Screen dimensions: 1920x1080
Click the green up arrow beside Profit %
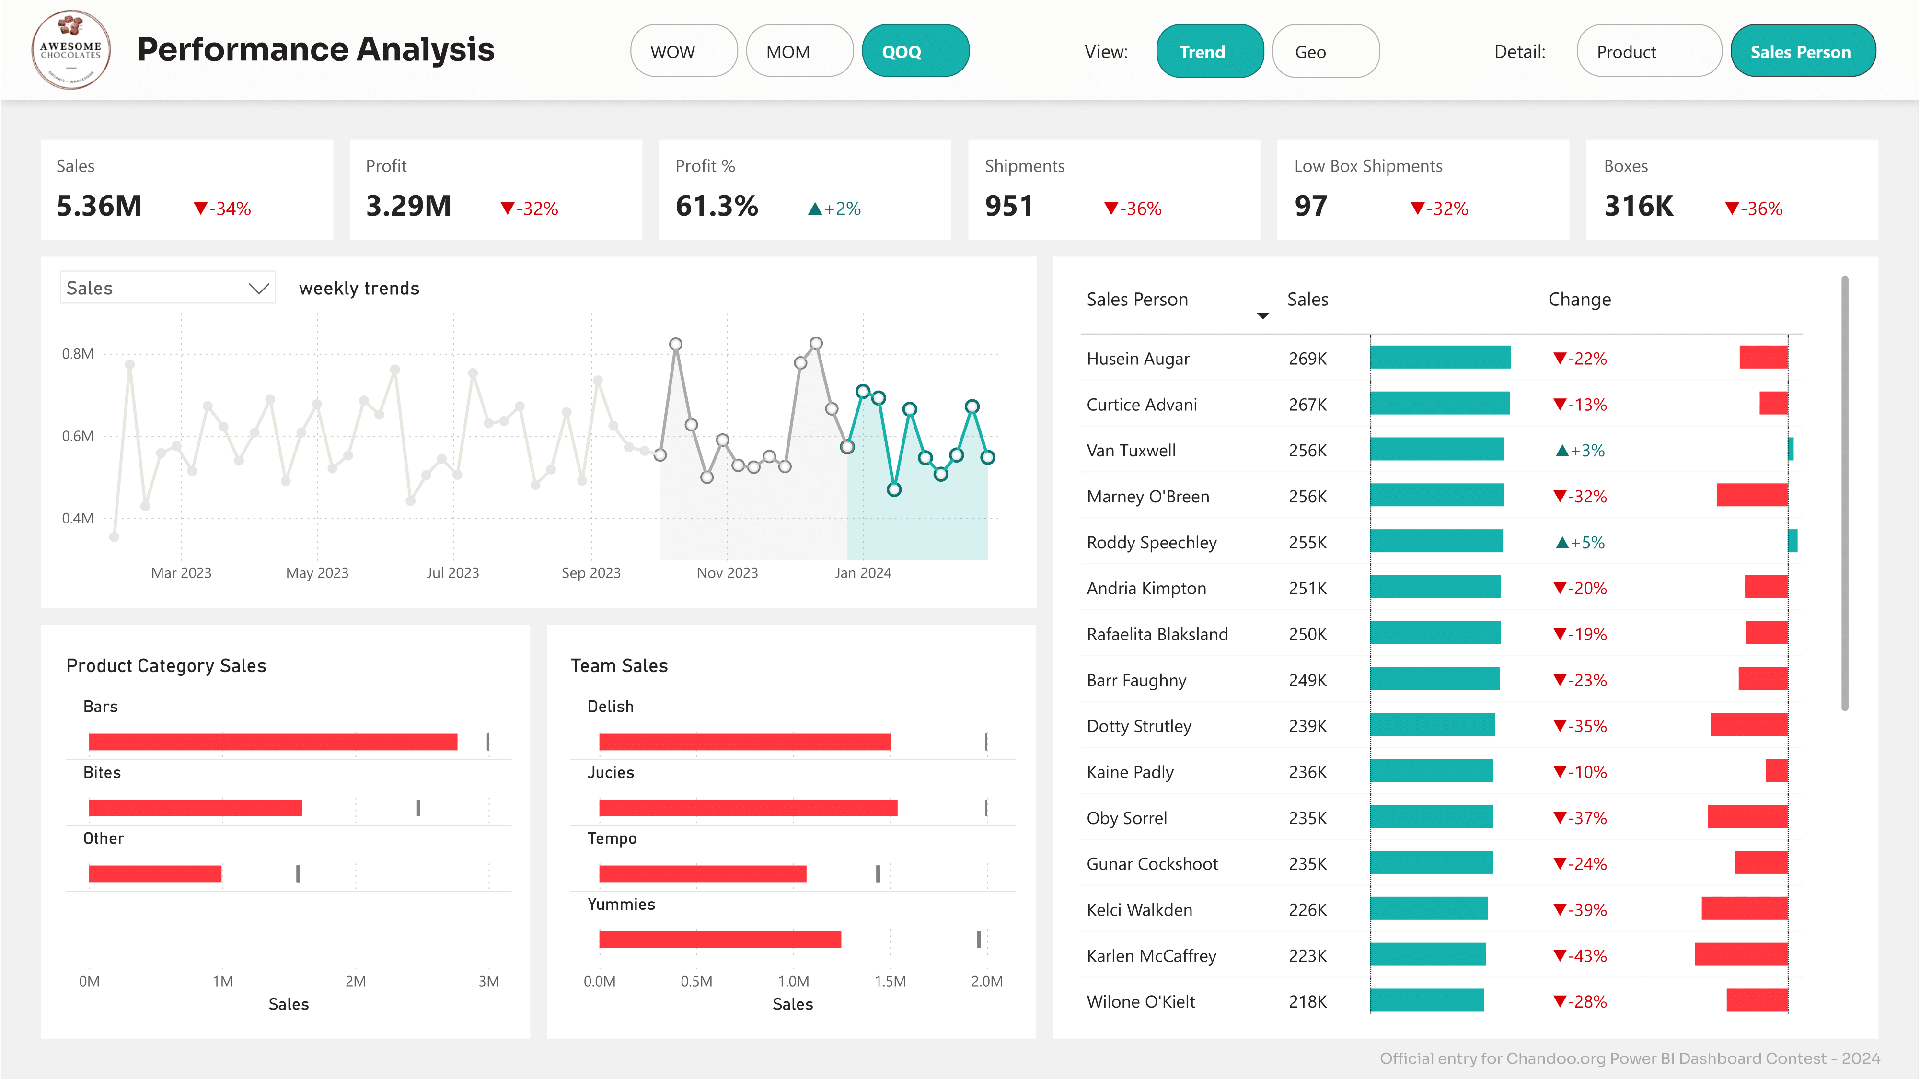coord(815,209)
